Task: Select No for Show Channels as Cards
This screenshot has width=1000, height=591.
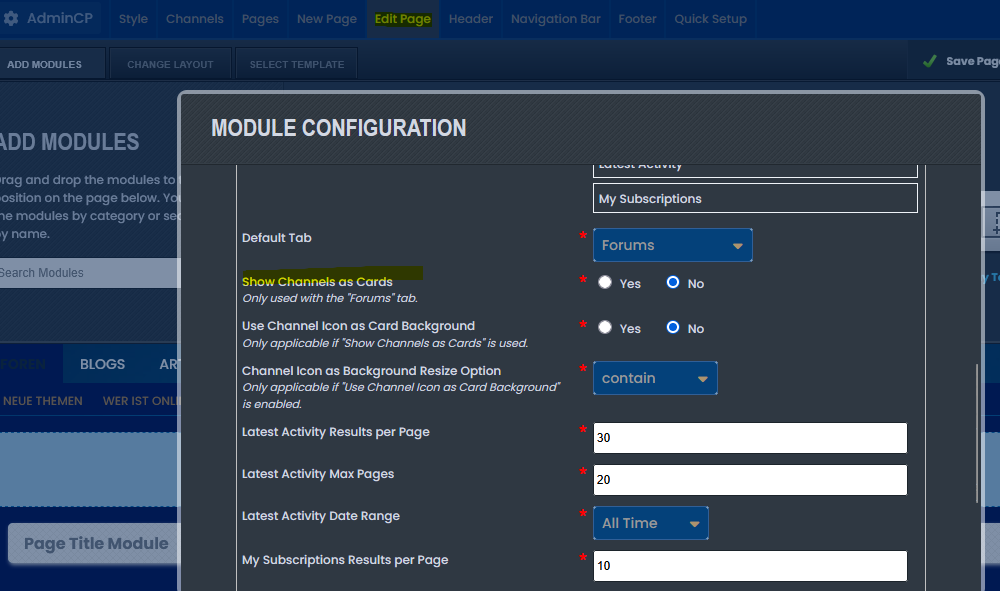Action: (x=673, y=282)
